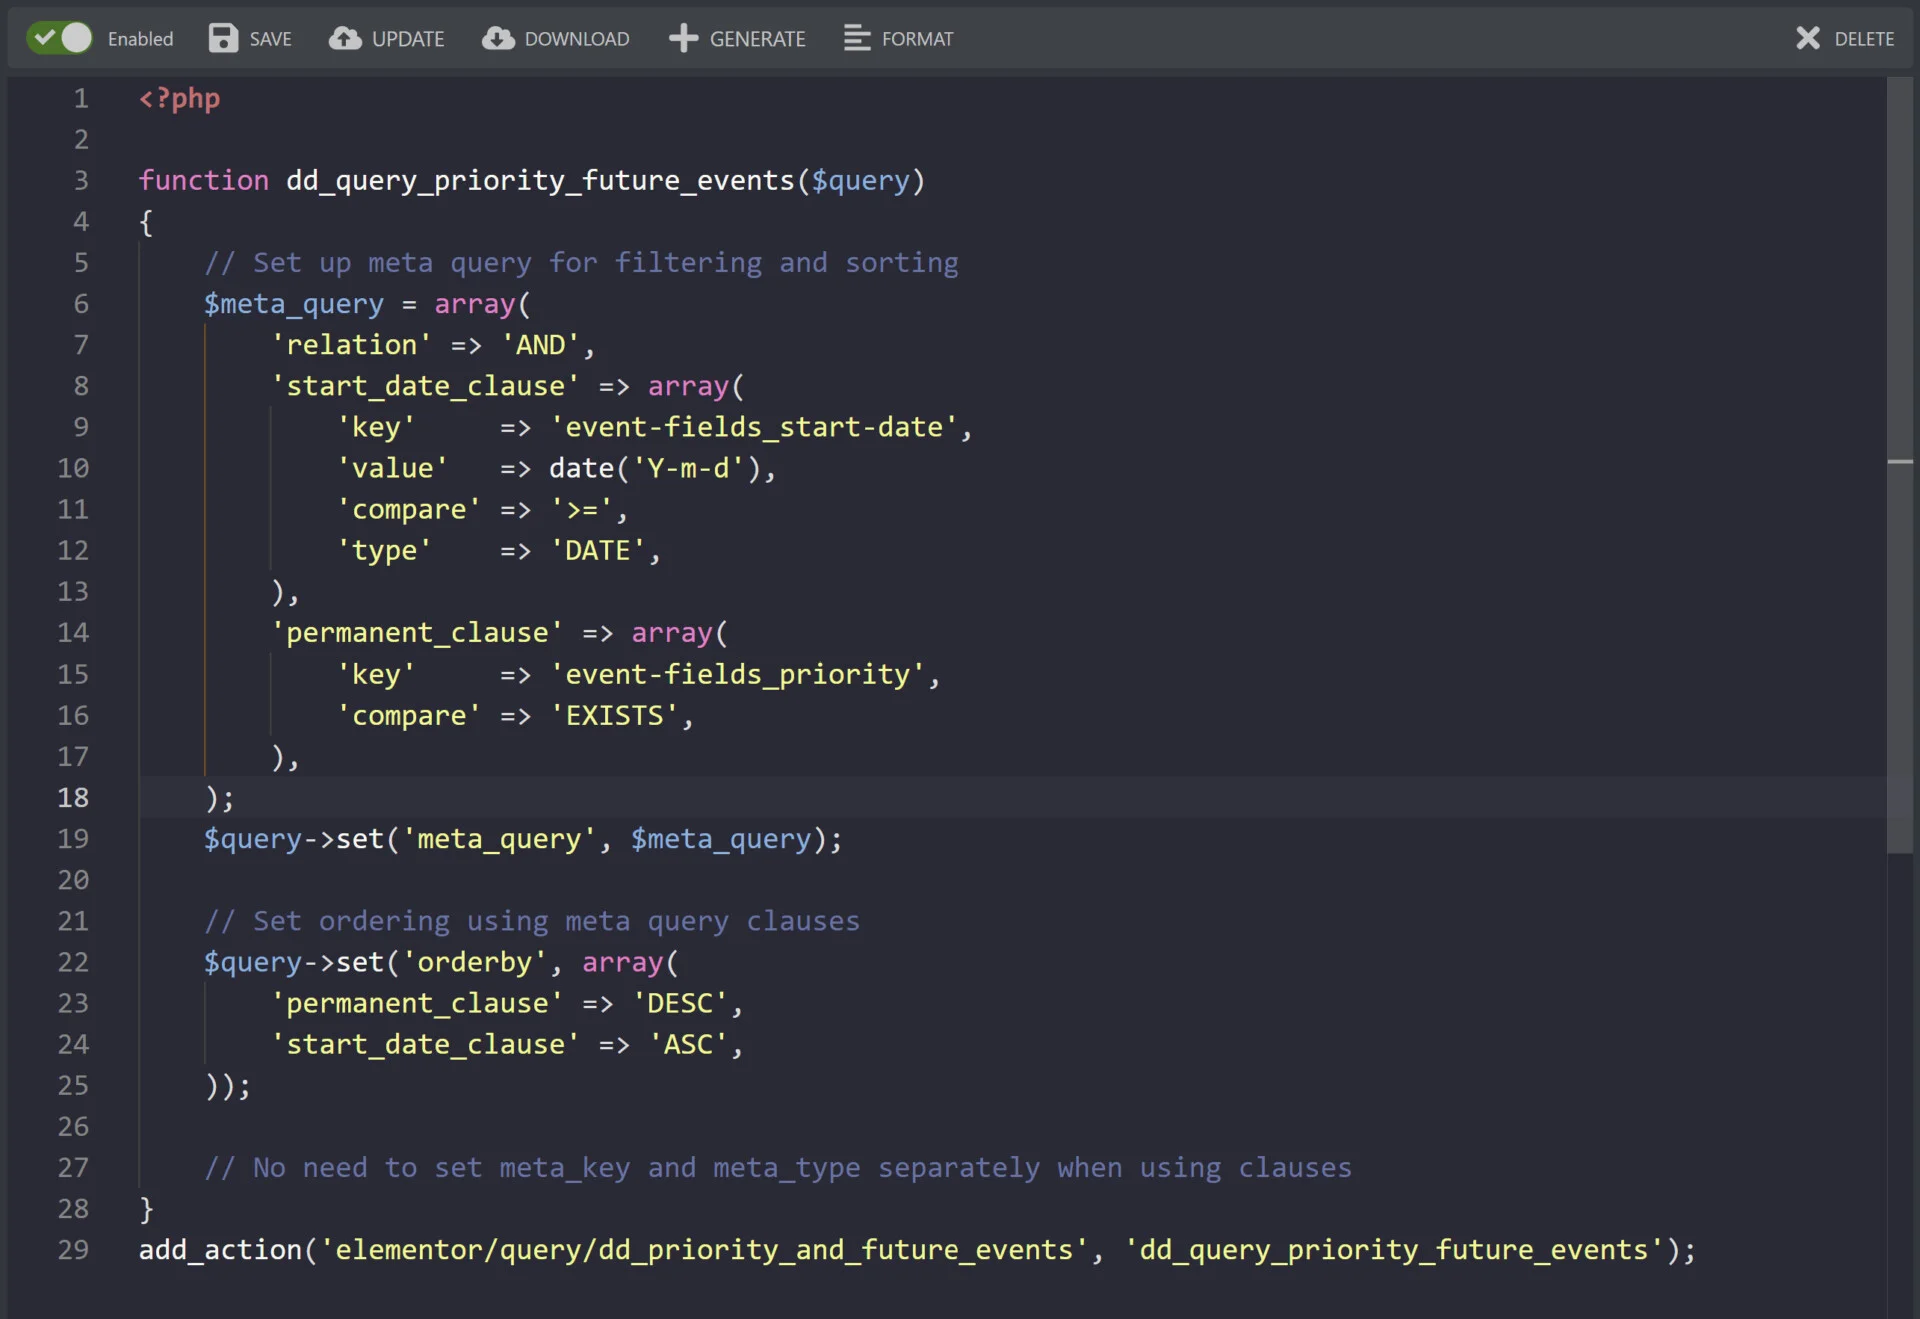
Task: Click the GENERATE button label
Action: [757, 39]
